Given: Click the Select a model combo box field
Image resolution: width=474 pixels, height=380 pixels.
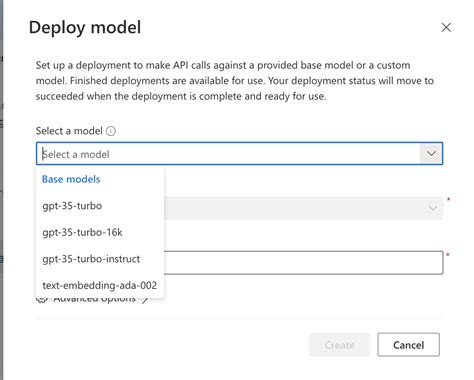Looking at the screenshot, I should [239, 154].
